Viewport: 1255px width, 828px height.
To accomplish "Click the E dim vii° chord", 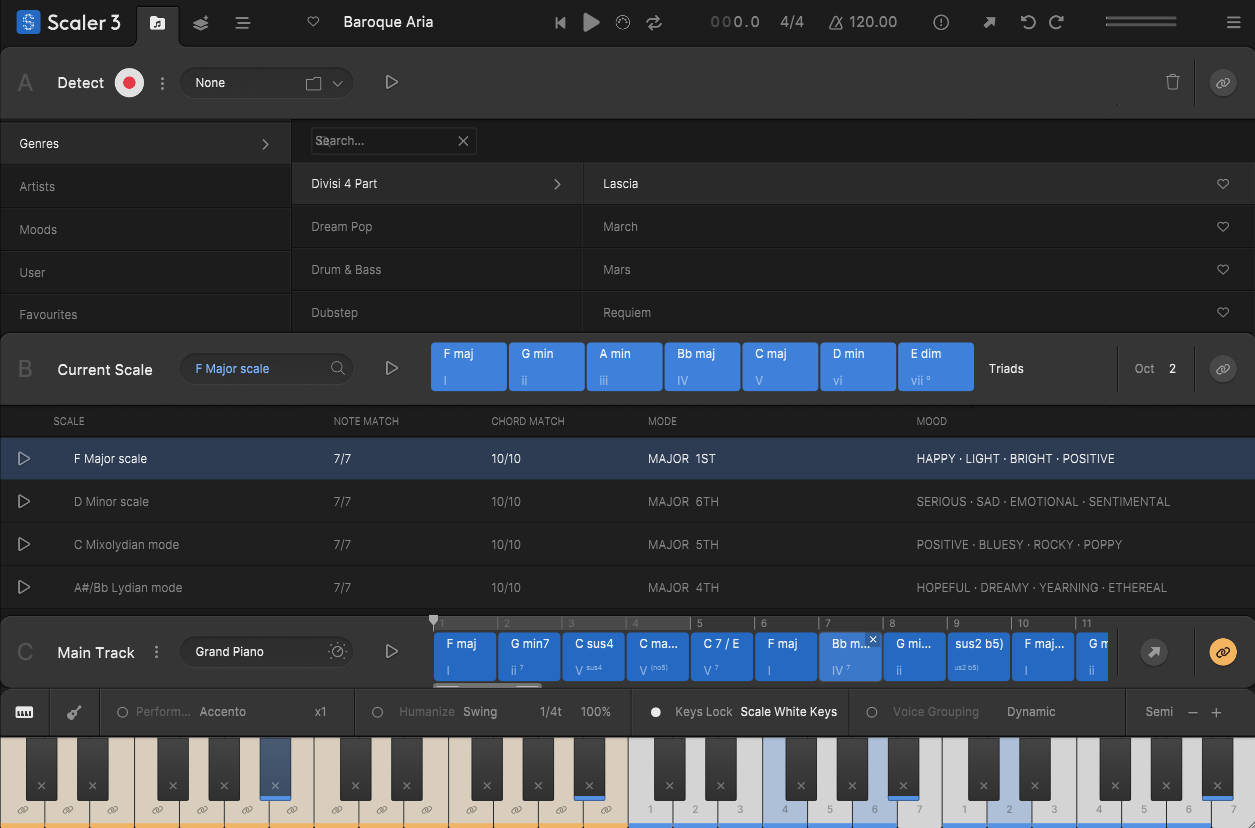I will pyautogui.click(x=936, y=367).
